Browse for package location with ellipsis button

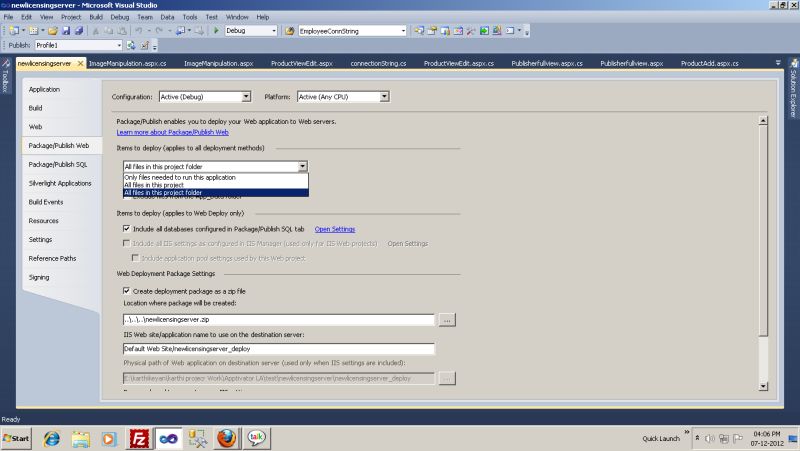pos(447,320)
